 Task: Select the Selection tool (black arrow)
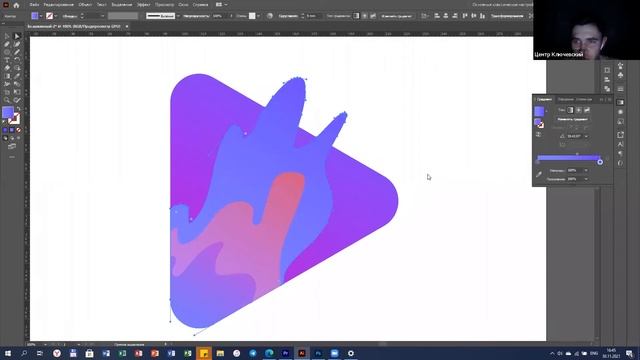click(7, 37)
